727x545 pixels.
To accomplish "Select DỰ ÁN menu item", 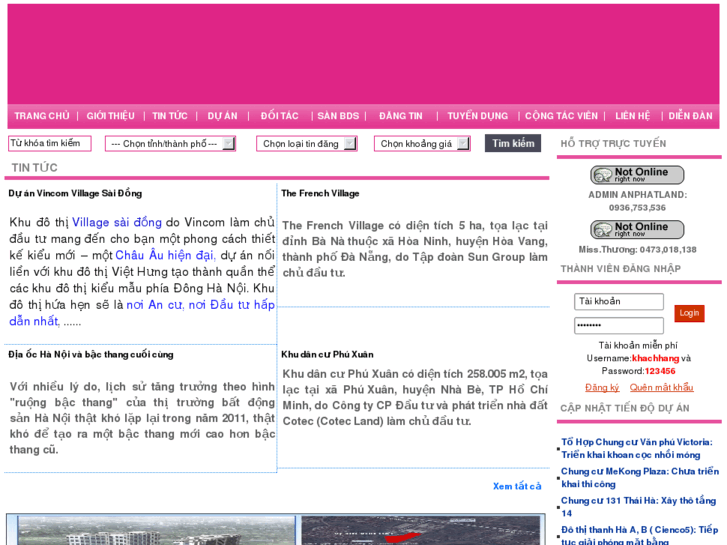I will (222, 116).
